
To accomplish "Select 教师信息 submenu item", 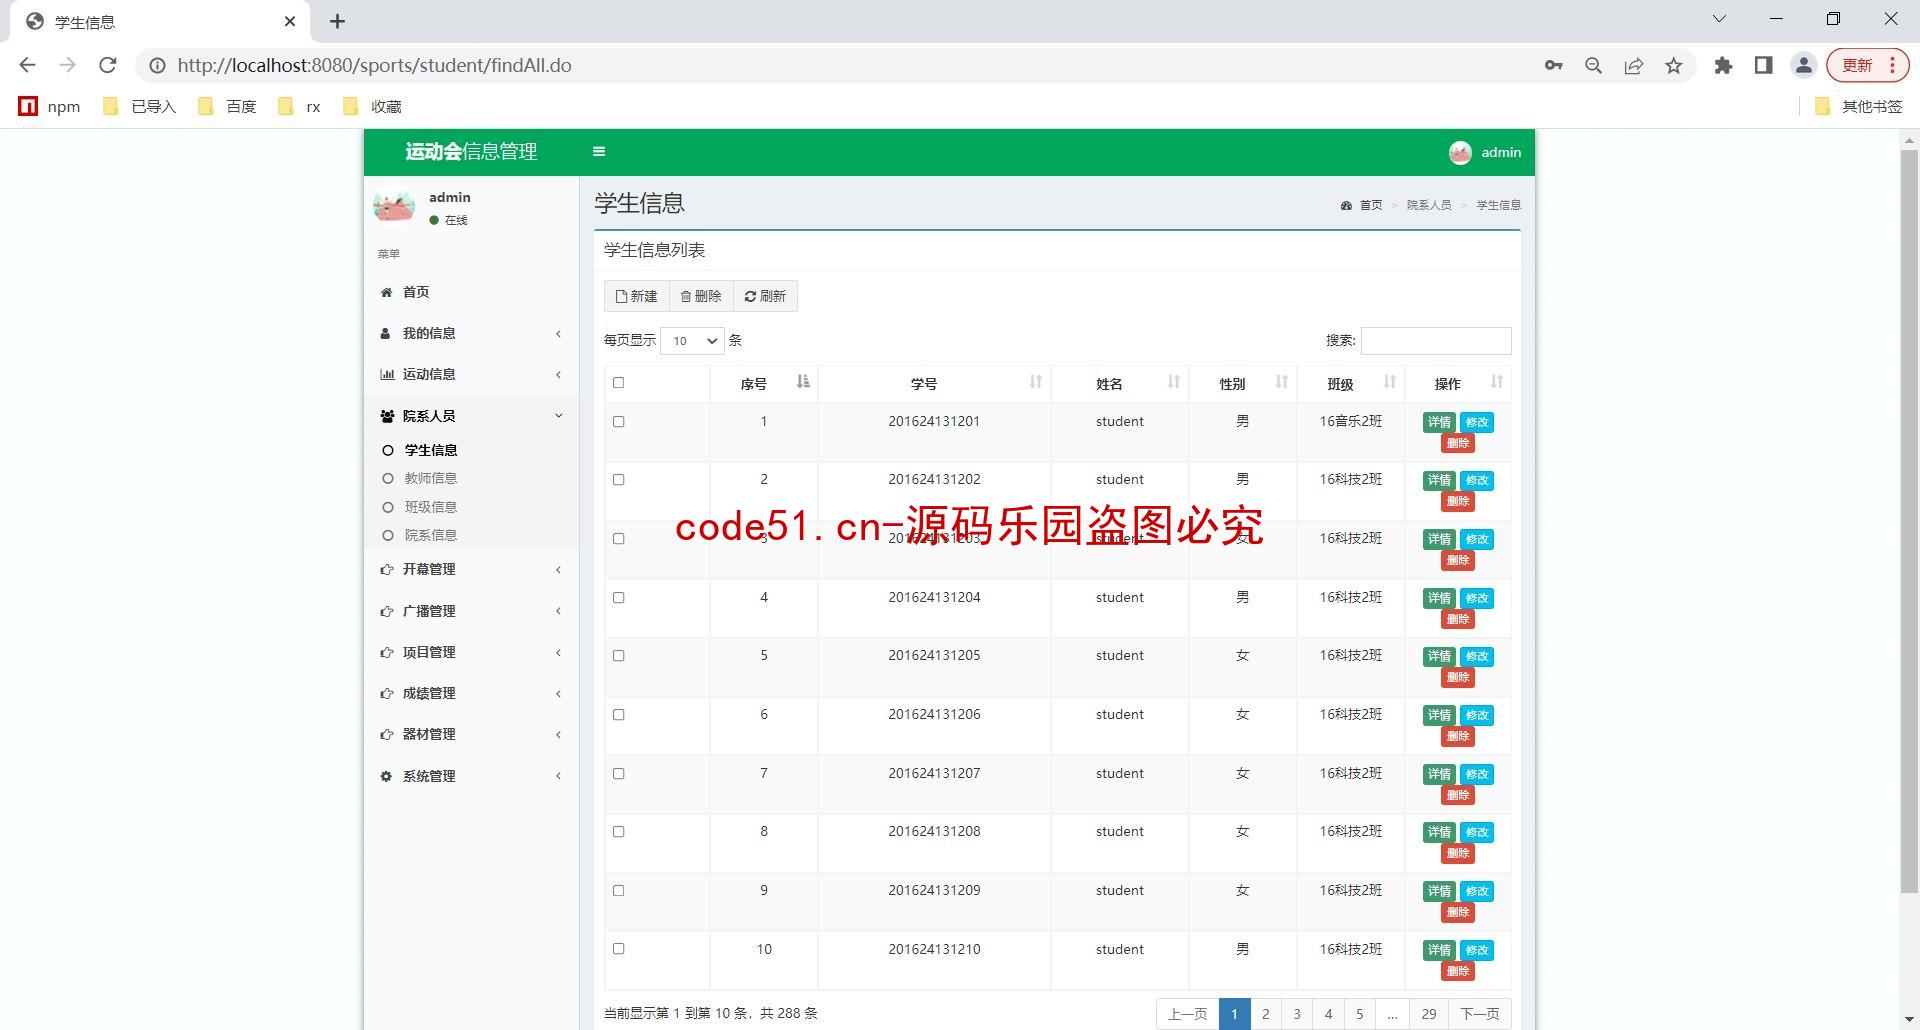I will (x=431, y=478).
